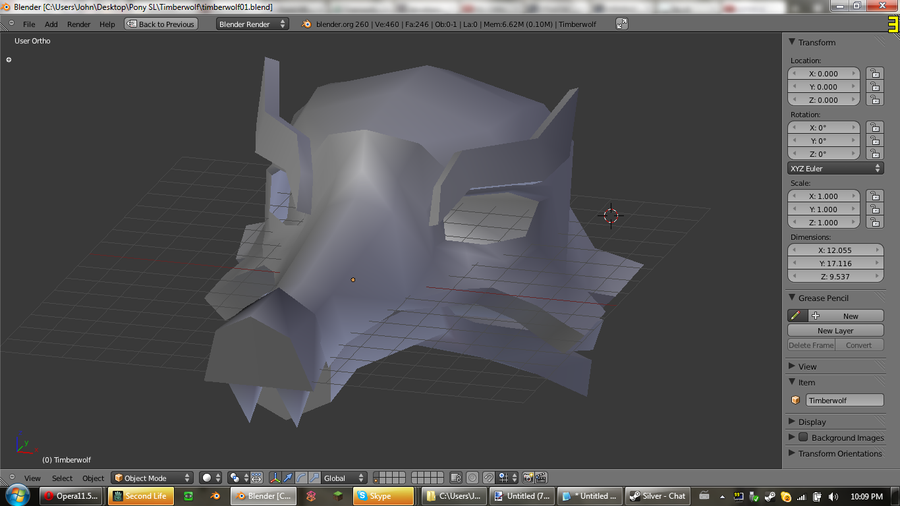Open the Global orientation dropdown
The height and width of the screenshot is (506, 900).
(343, 478)
